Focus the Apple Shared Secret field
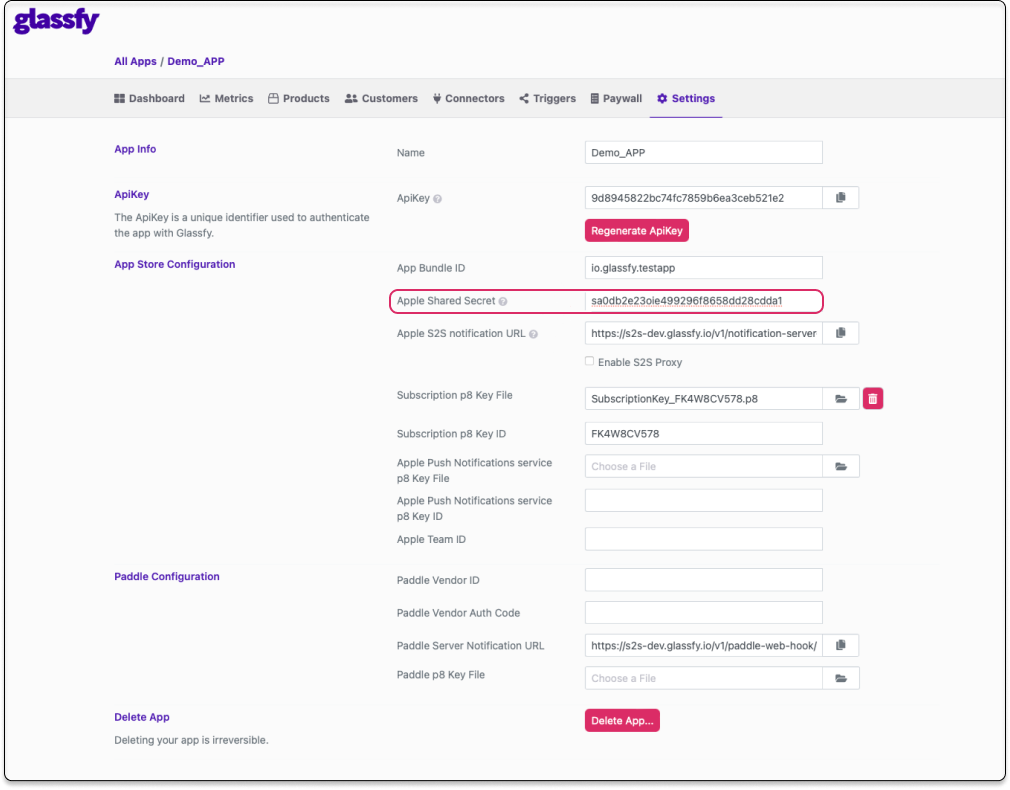Viewport: 1010px width, 790px height. pos(703,301)
